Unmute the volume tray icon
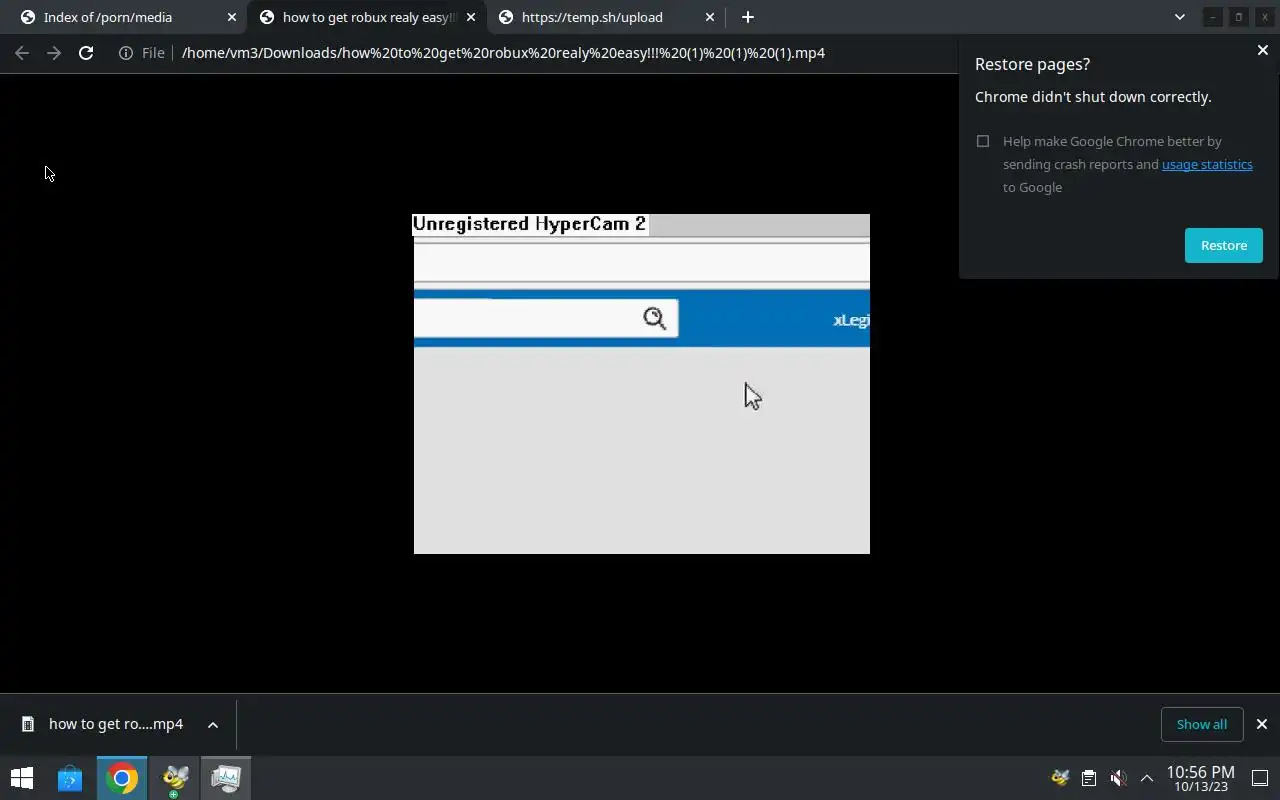 pyautogui.click(x=1118, y=778)
